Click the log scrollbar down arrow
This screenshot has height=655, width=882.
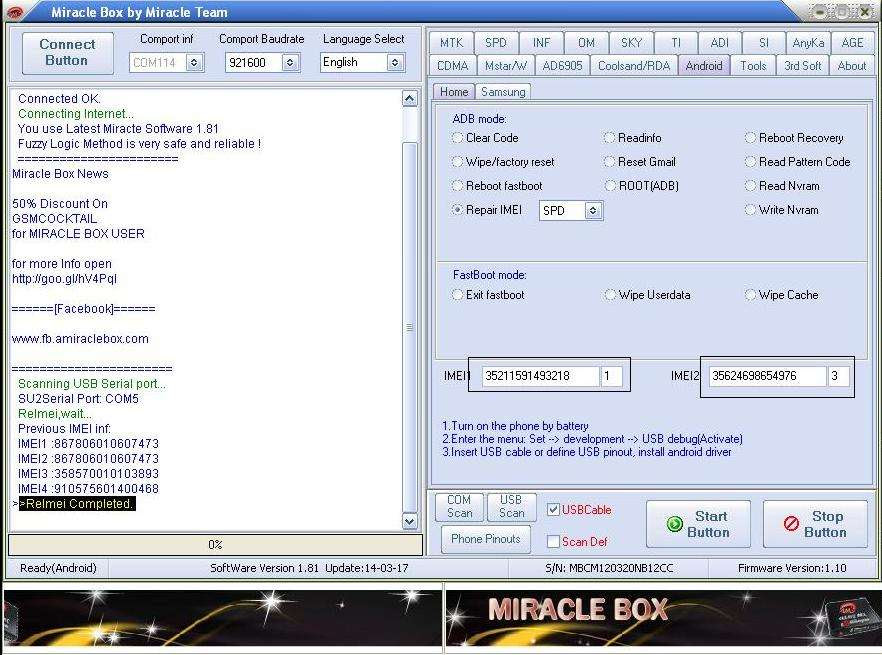point(410,521)
